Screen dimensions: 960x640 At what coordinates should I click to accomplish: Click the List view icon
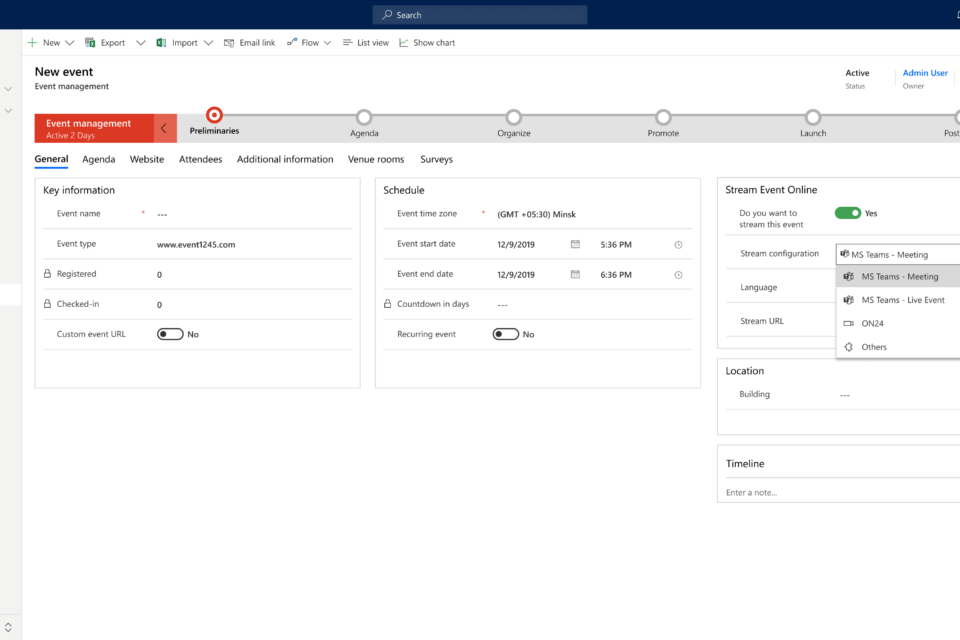point(347,43)
